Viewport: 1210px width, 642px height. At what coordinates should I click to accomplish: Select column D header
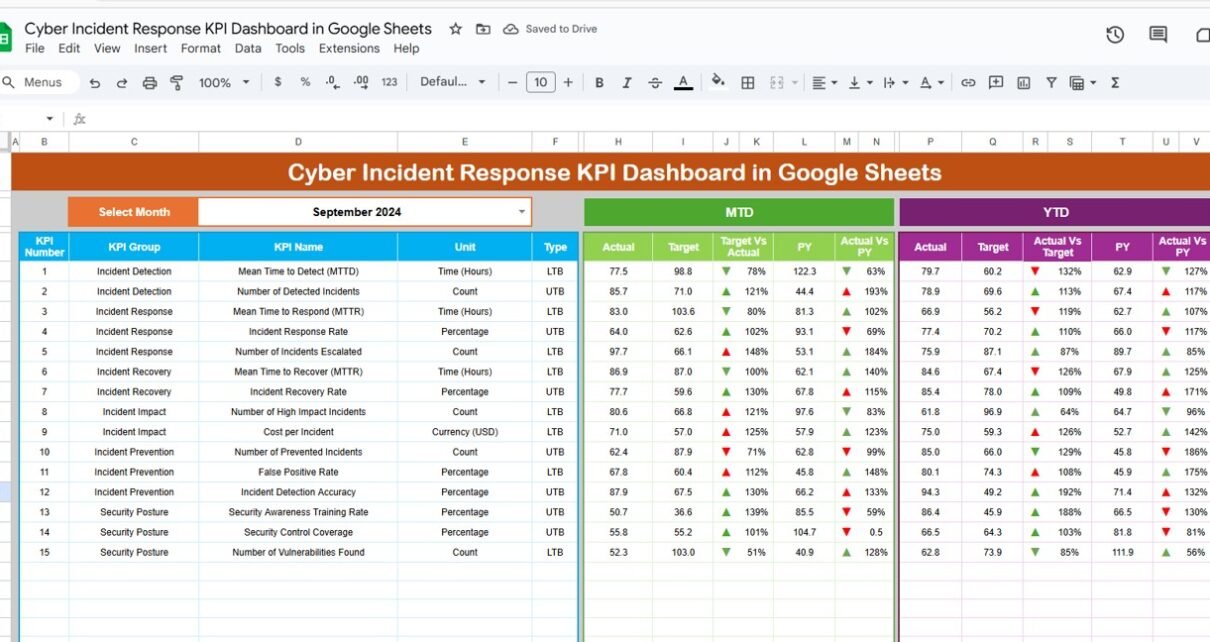coord(298,142)
